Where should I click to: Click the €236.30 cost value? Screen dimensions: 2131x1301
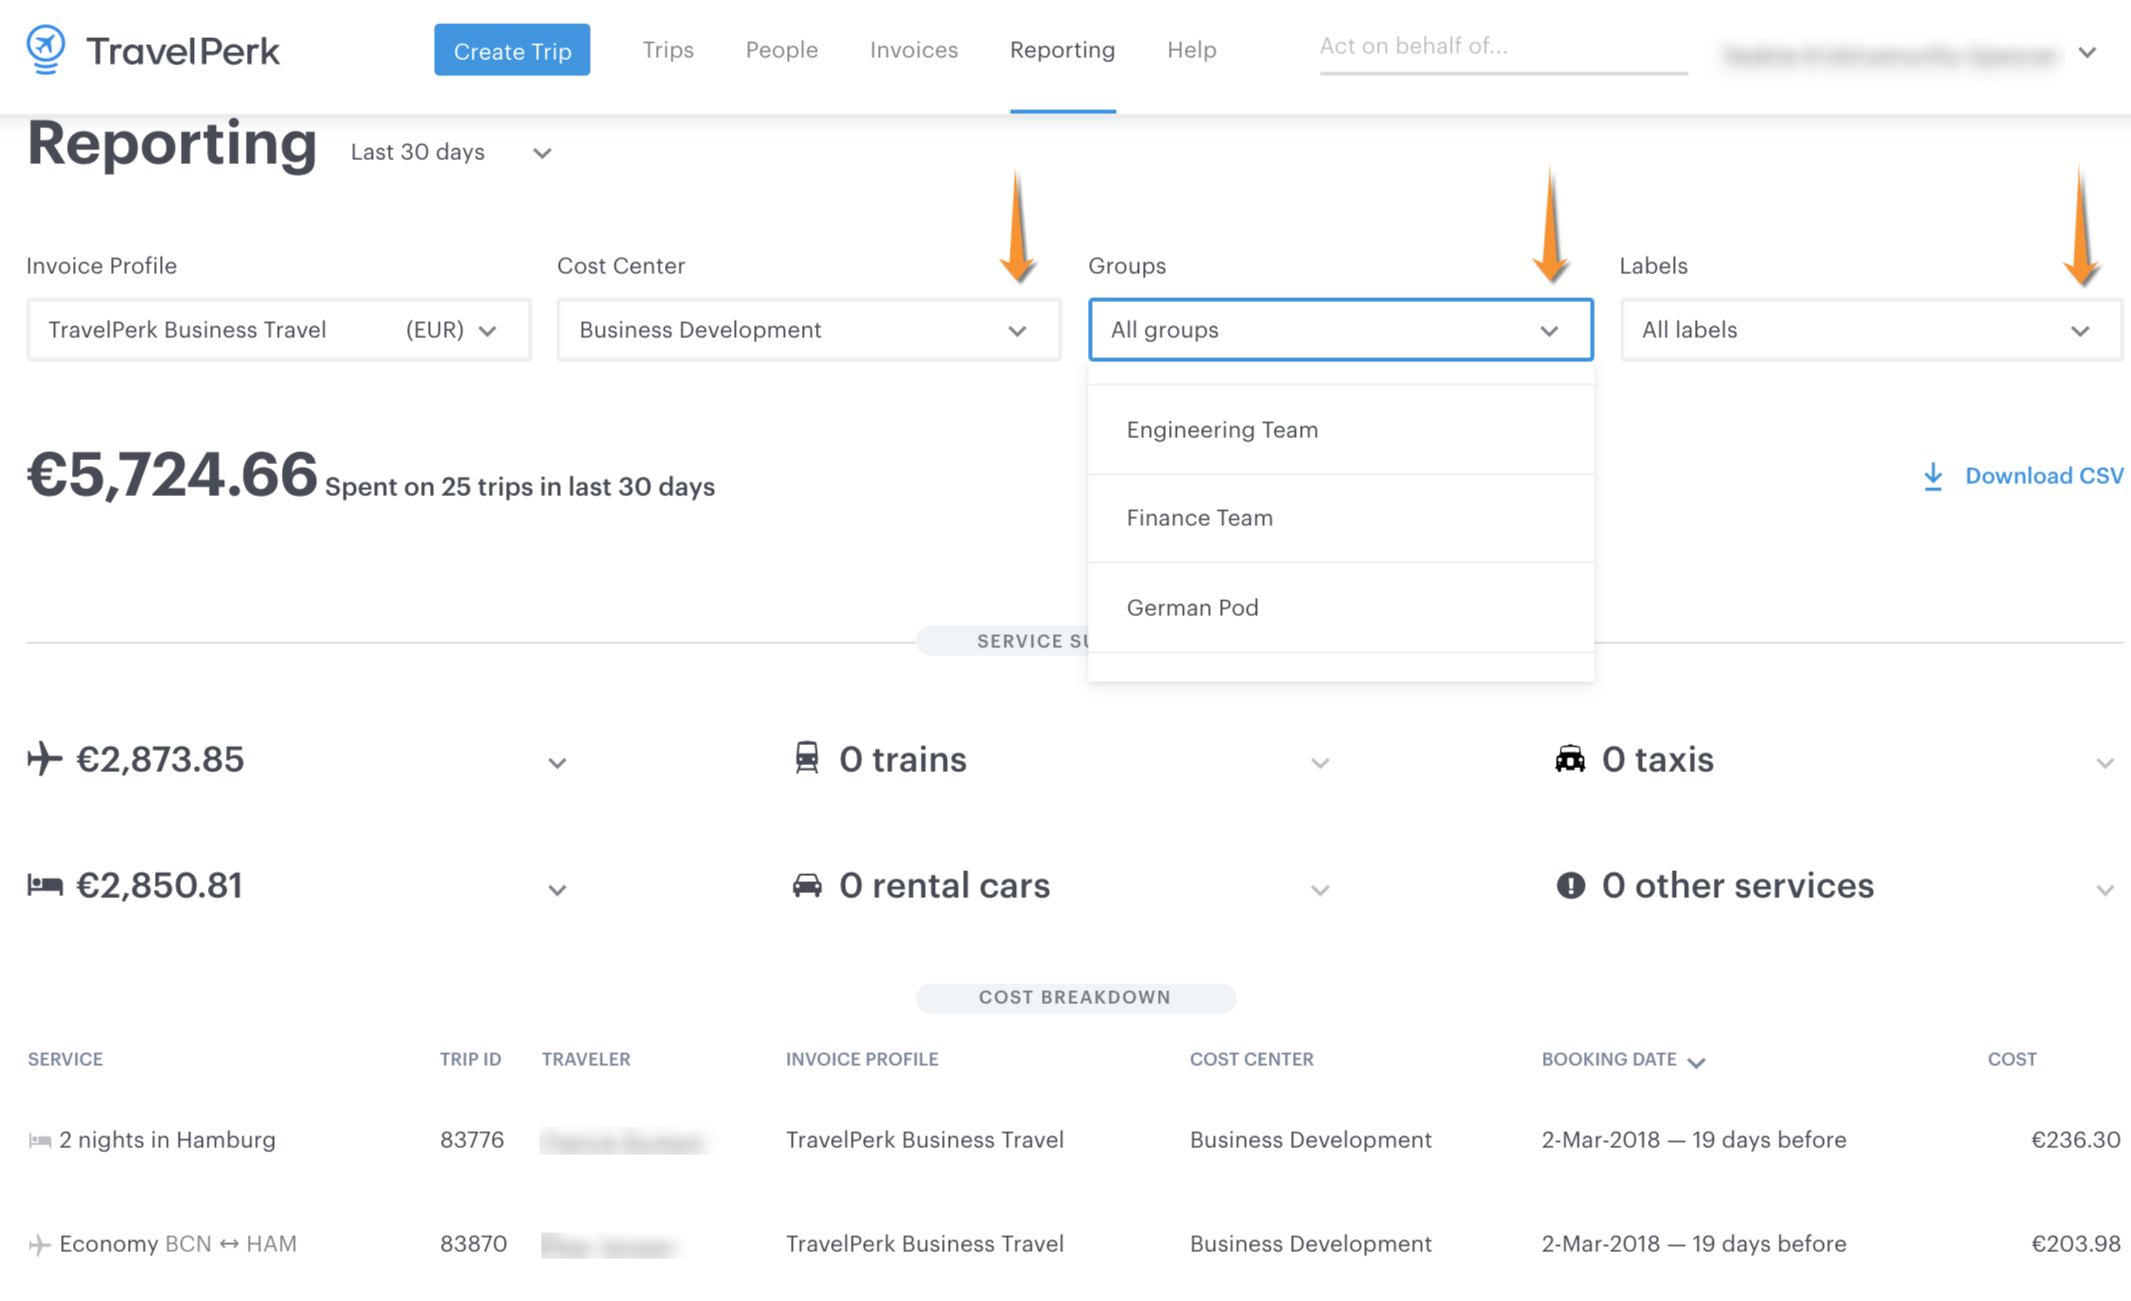[x=2076, y=1140]
